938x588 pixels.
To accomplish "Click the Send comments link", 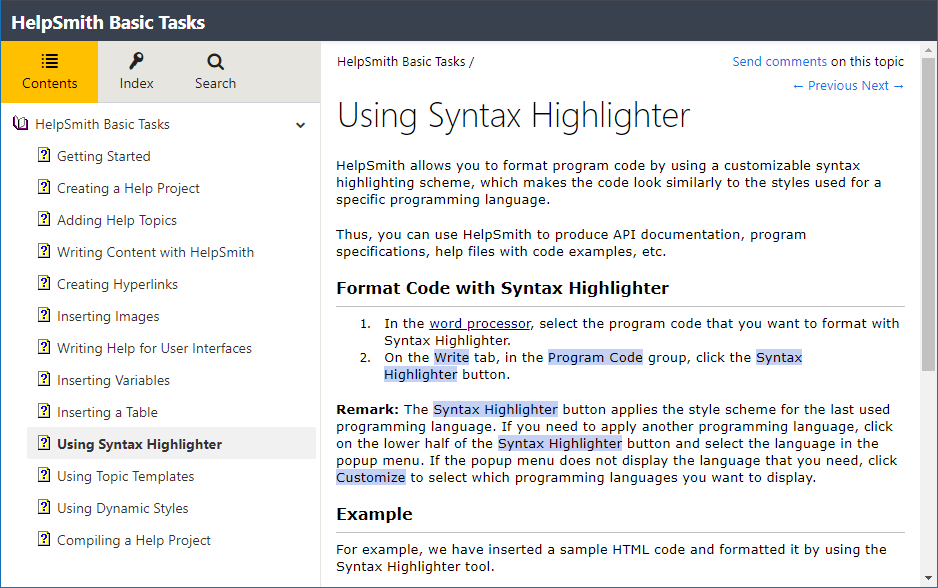I will coord(779,62).
